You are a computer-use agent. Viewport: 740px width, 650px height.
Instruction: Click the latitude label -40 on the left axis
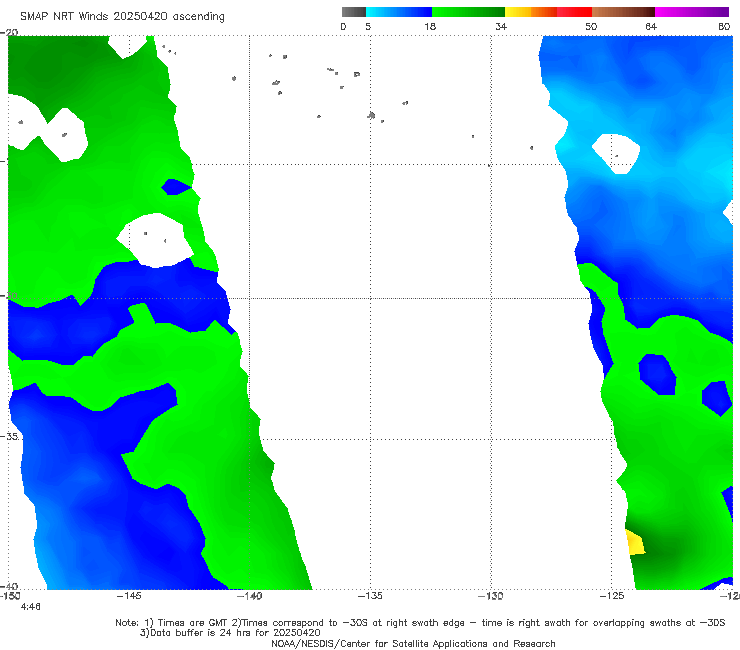(x=9, y=586)
